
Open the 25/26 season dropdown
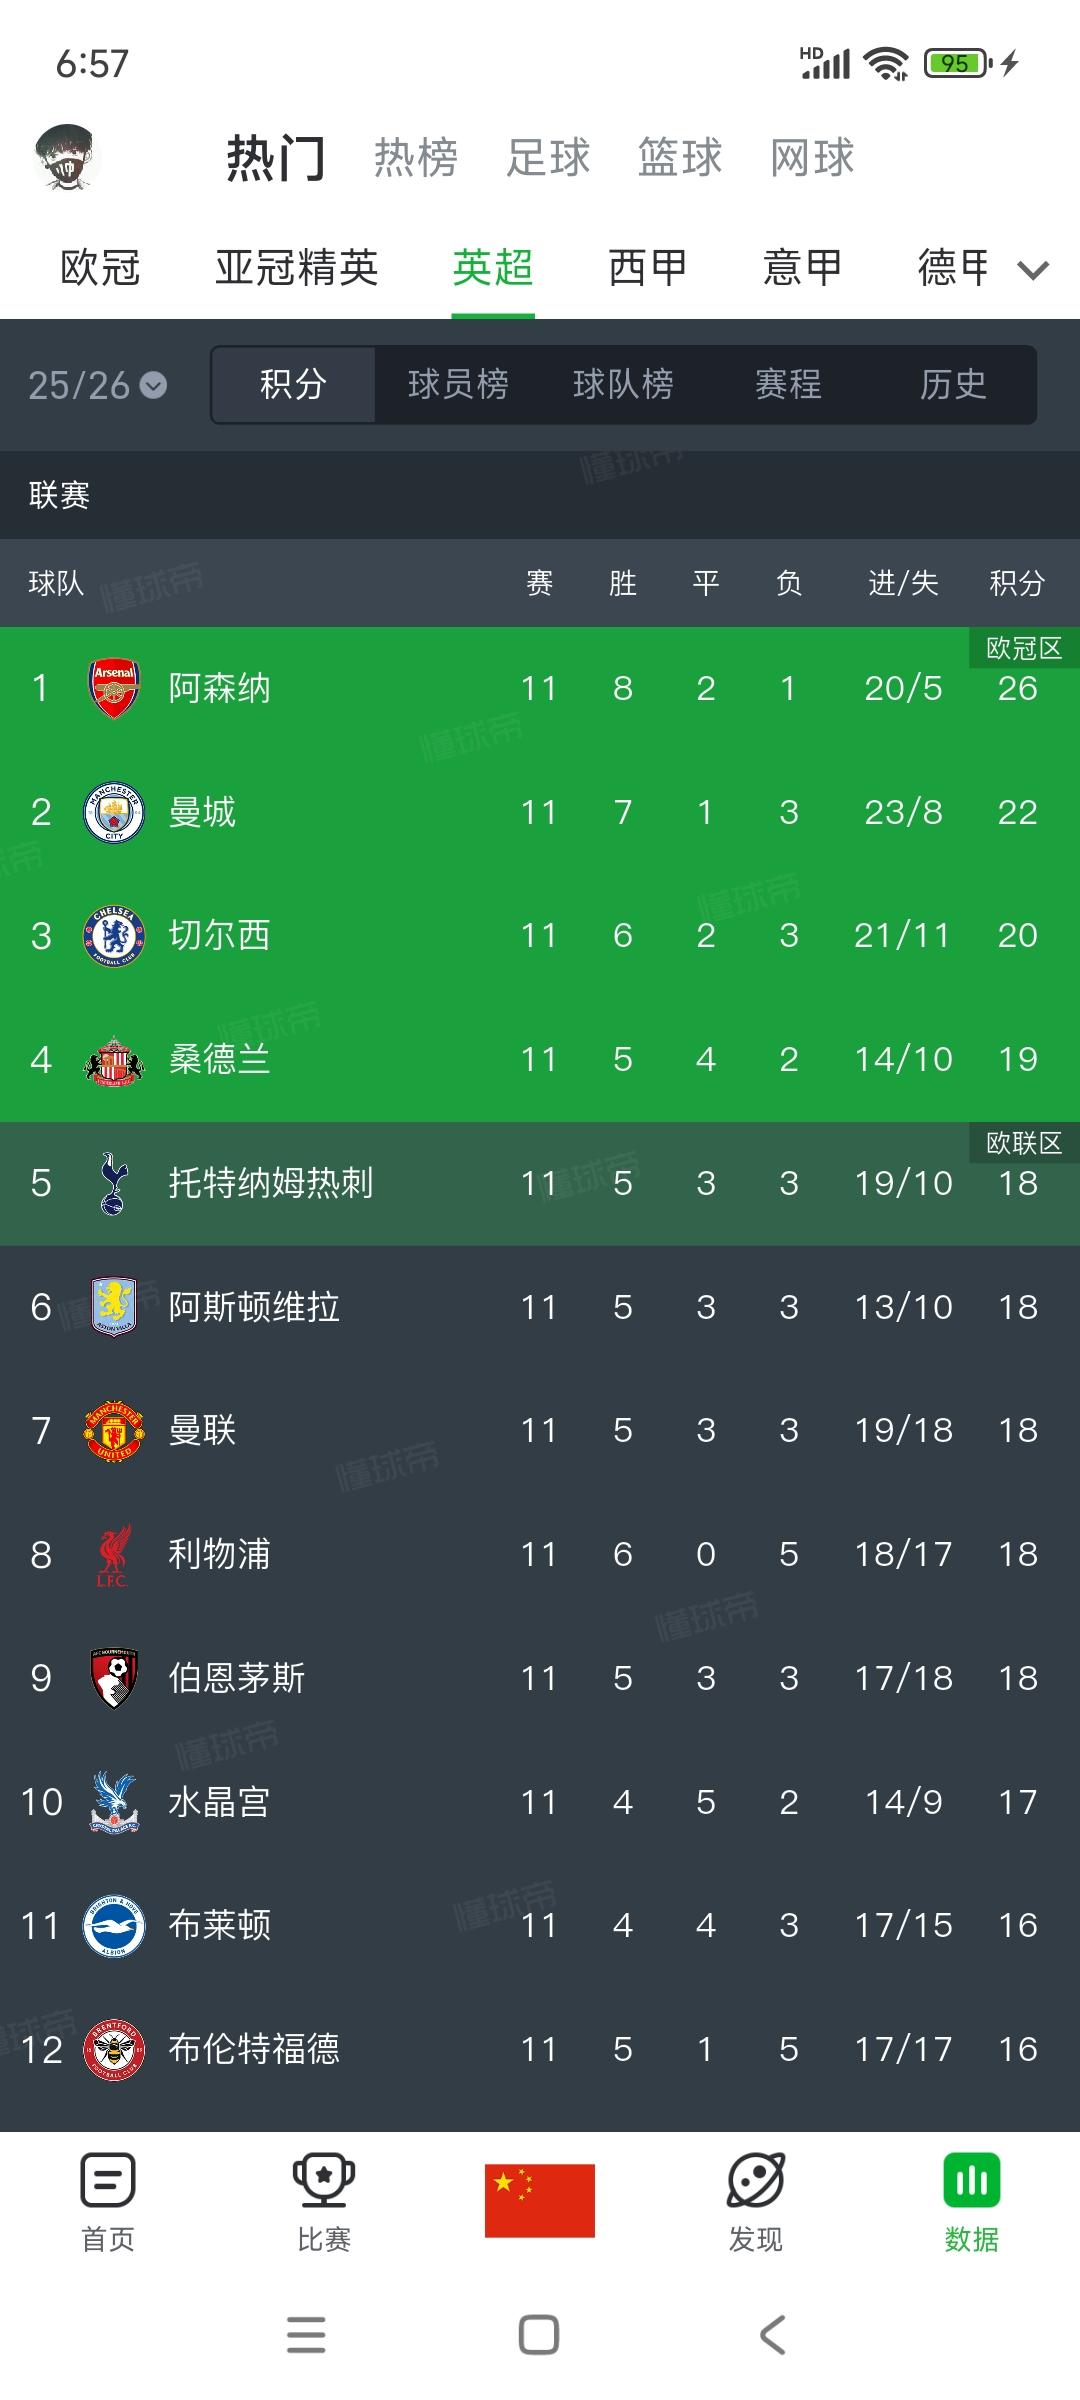pos(97,385)
